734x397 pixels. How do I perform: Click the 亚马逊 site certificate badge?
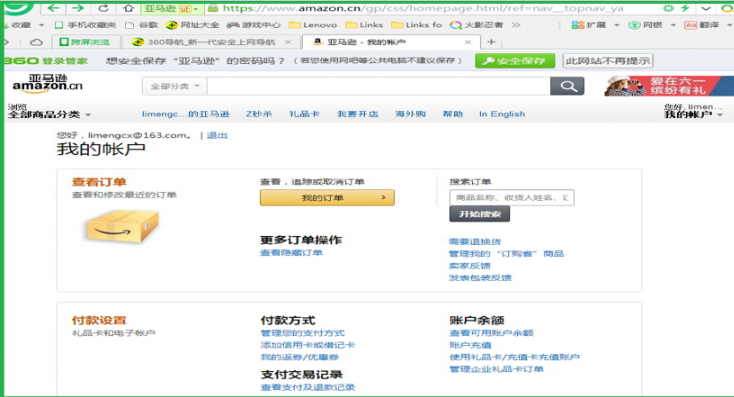(171, 8)
